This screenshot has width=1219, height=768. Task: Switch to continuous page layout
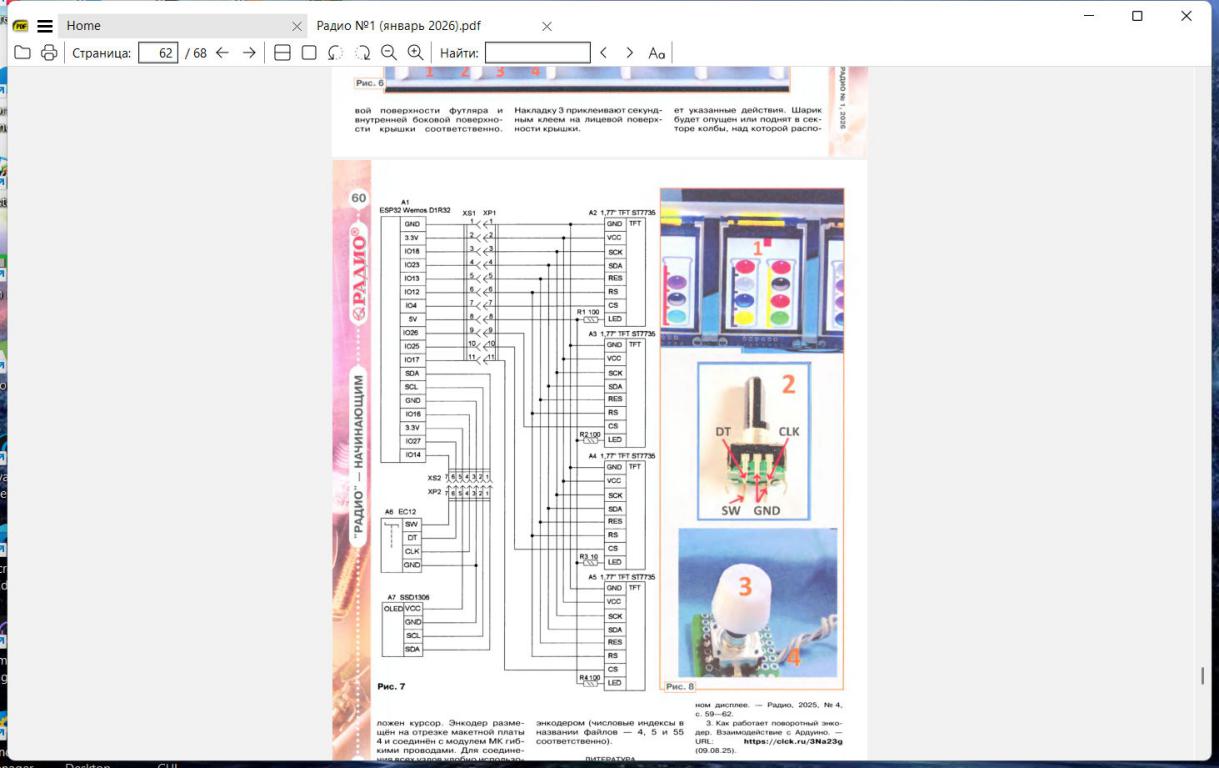tap(282, 53)
